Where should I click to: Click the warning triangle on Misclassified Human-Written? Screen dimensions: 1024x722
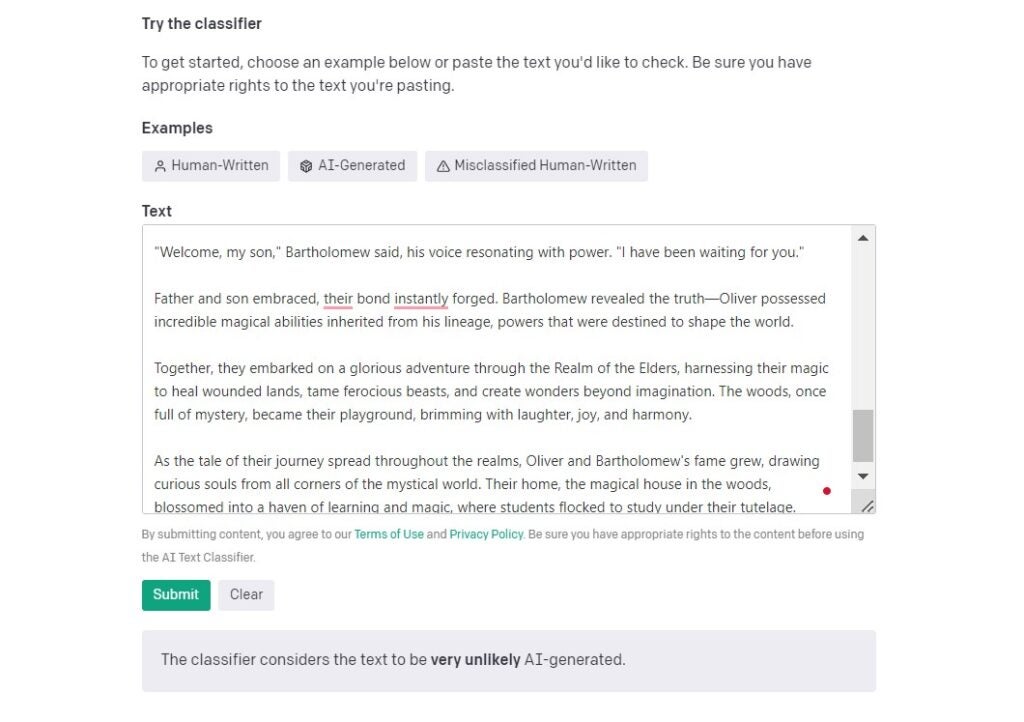click(444, 166)
